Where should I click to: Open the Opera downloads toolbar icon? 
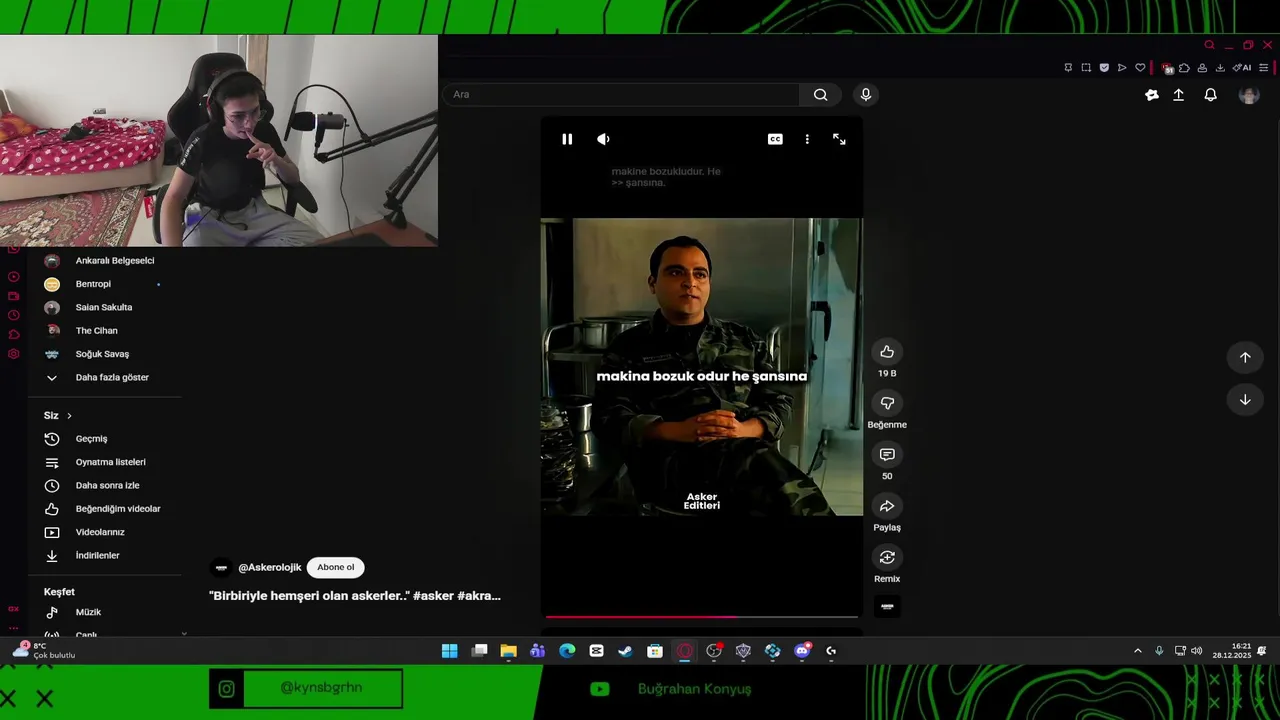[x=1220, y=68]
